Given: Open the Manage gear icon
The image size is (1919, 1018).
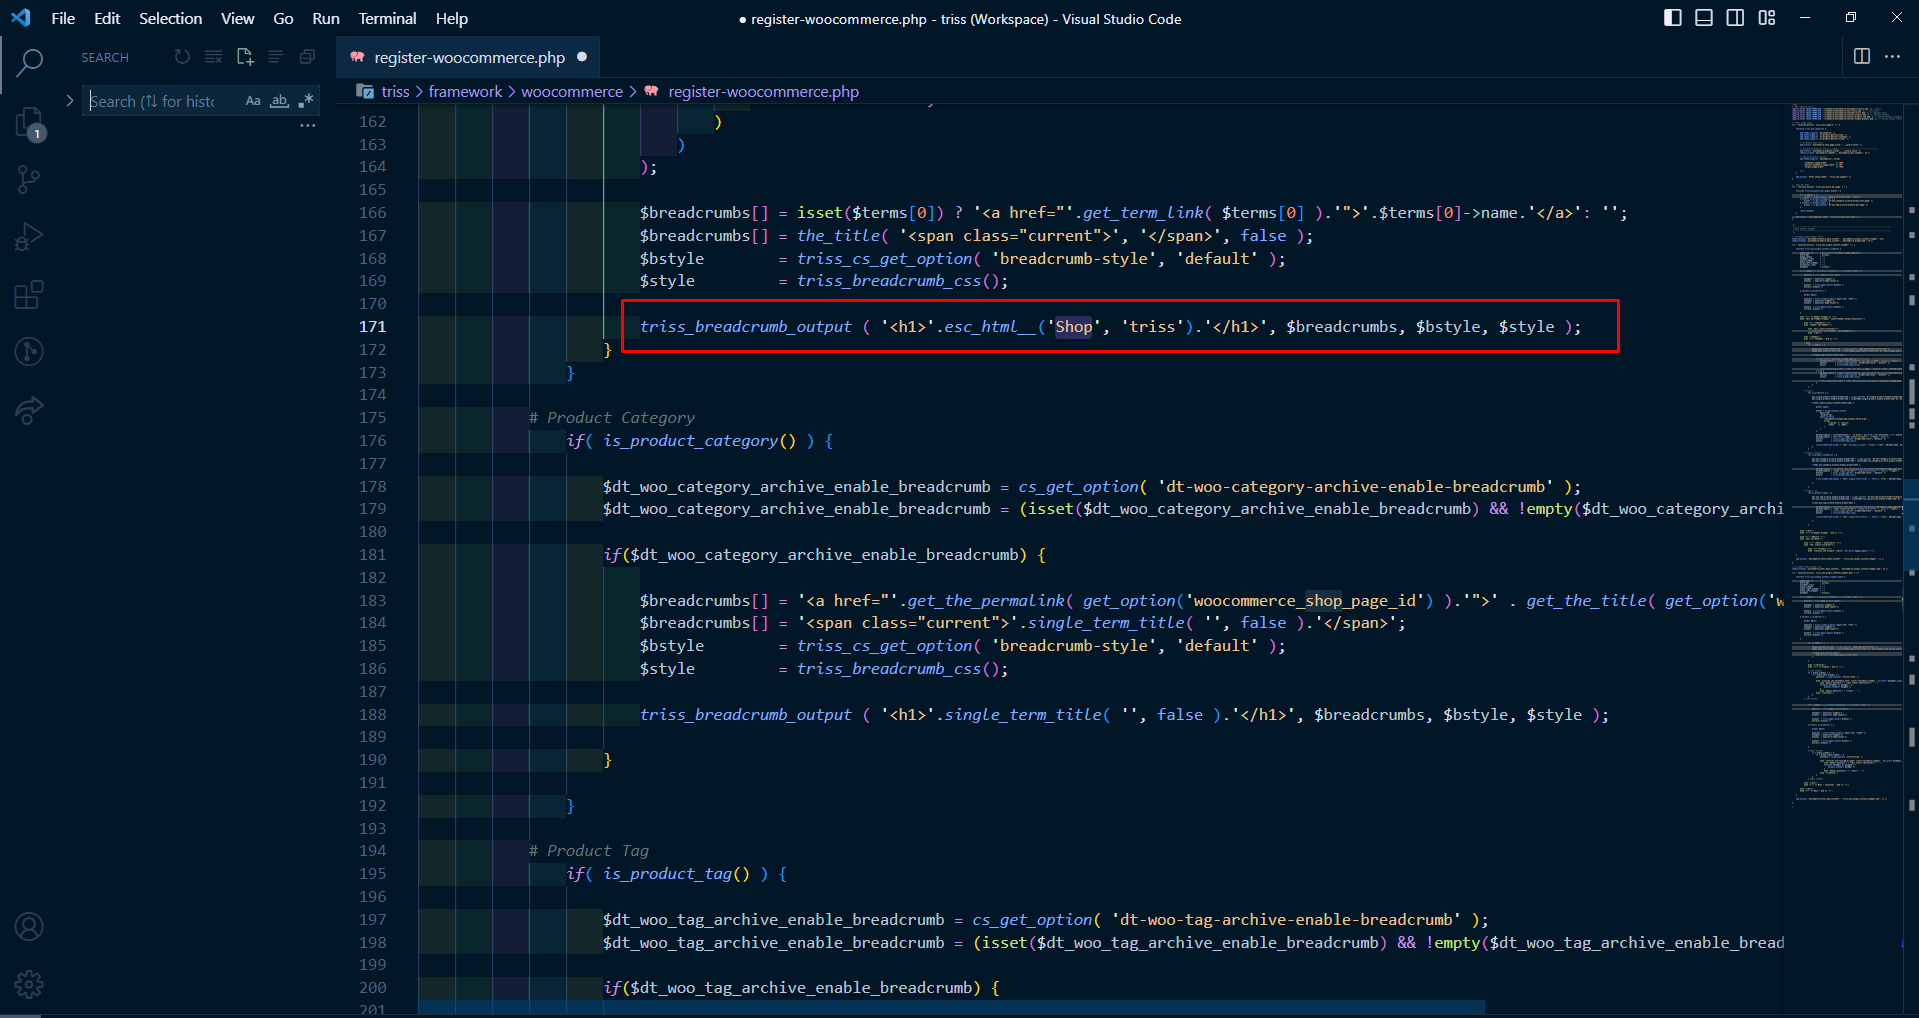Looking at the screenshot, I should (30, 985).
